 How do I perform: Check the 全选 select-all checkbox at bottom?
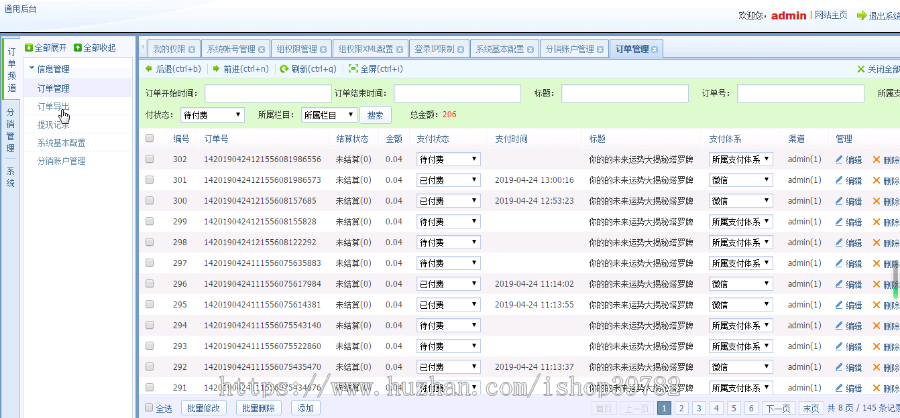pyautogui.click(x=150, y=408)
